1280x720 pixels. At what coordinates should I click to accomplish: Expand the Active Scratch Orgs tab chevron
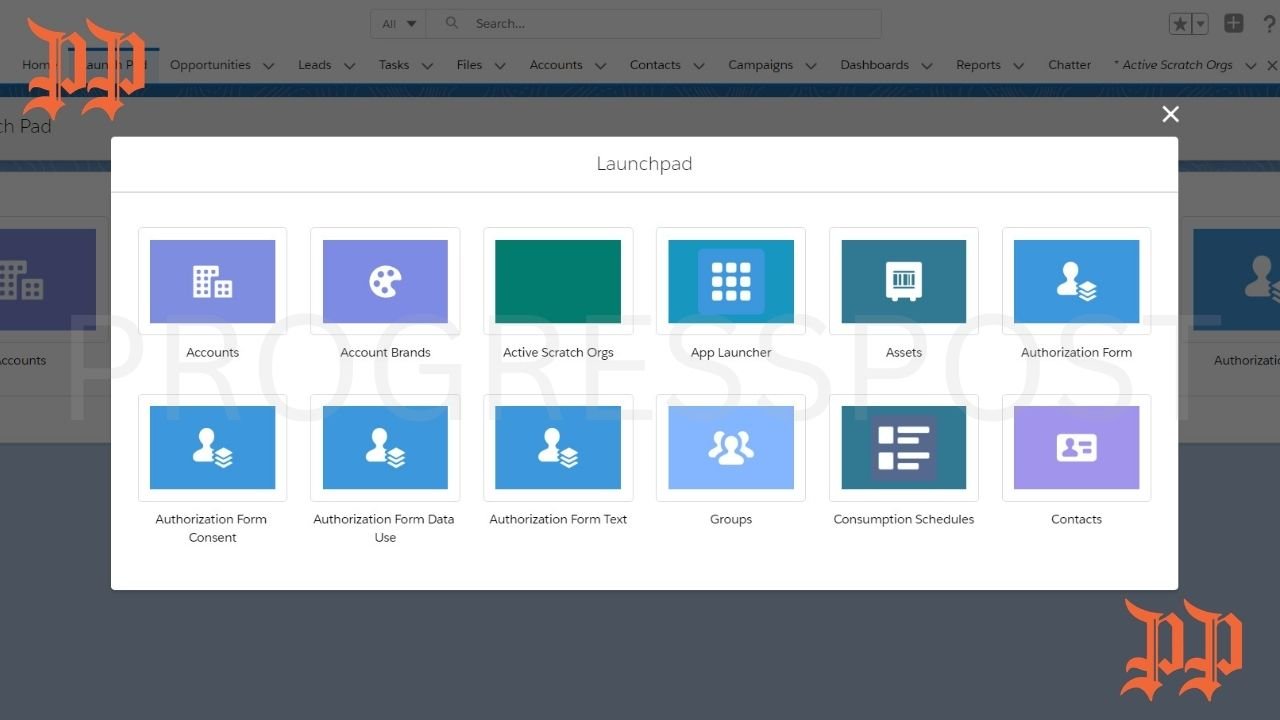(1250, 66)
